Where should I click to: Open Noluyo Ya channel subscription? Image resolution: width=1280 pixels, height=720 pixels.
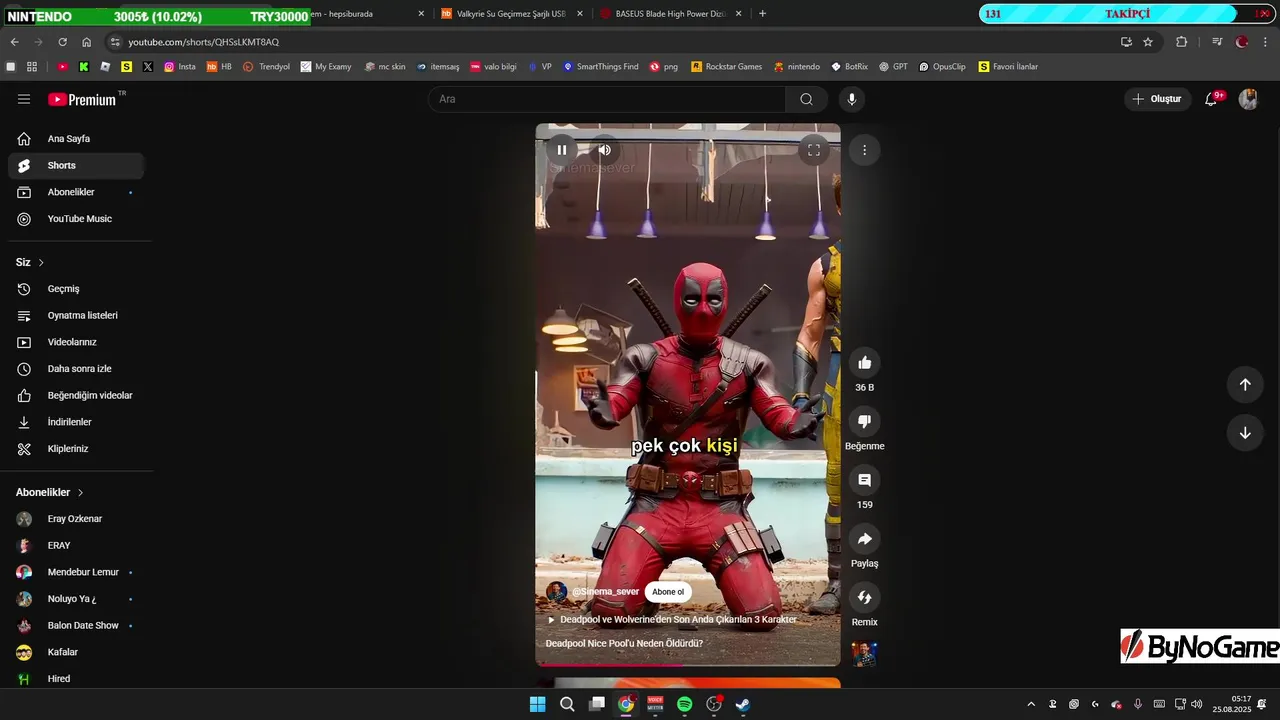click(x=76, y=599)
